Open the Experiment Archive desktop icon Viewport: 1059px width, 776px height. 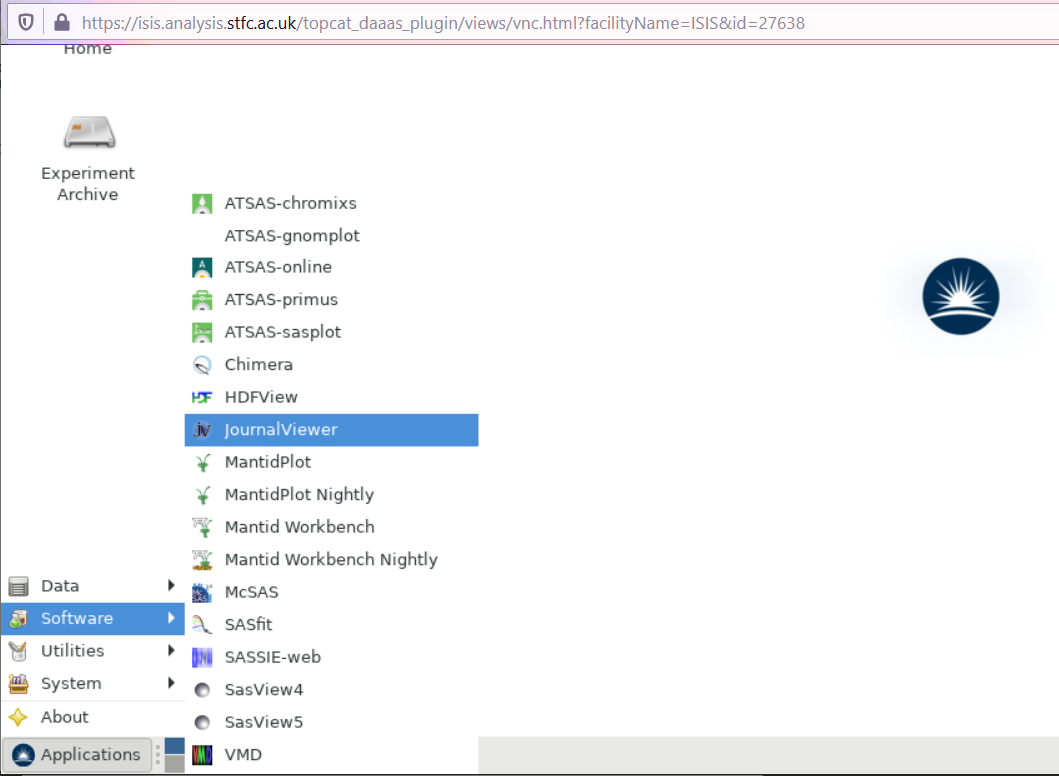point(88,134)
